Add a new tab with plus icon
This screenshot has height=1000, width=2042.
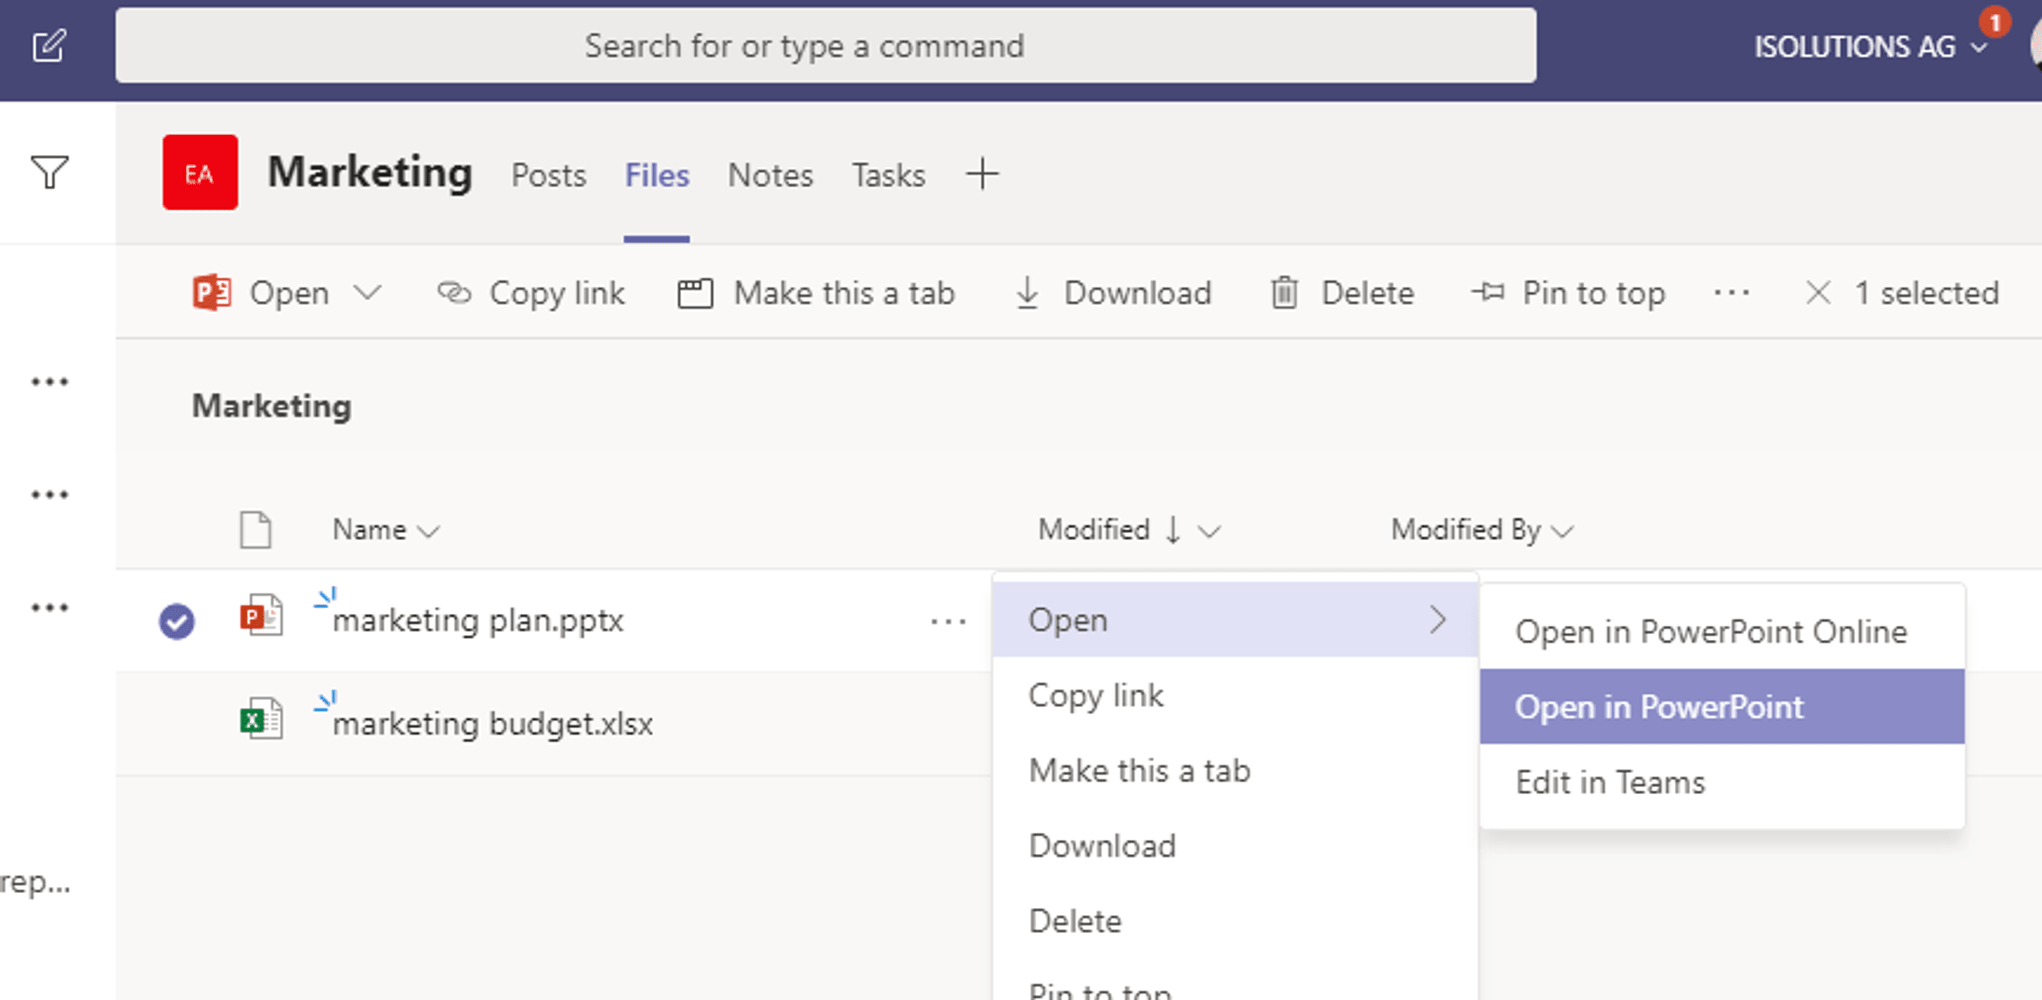982,174
